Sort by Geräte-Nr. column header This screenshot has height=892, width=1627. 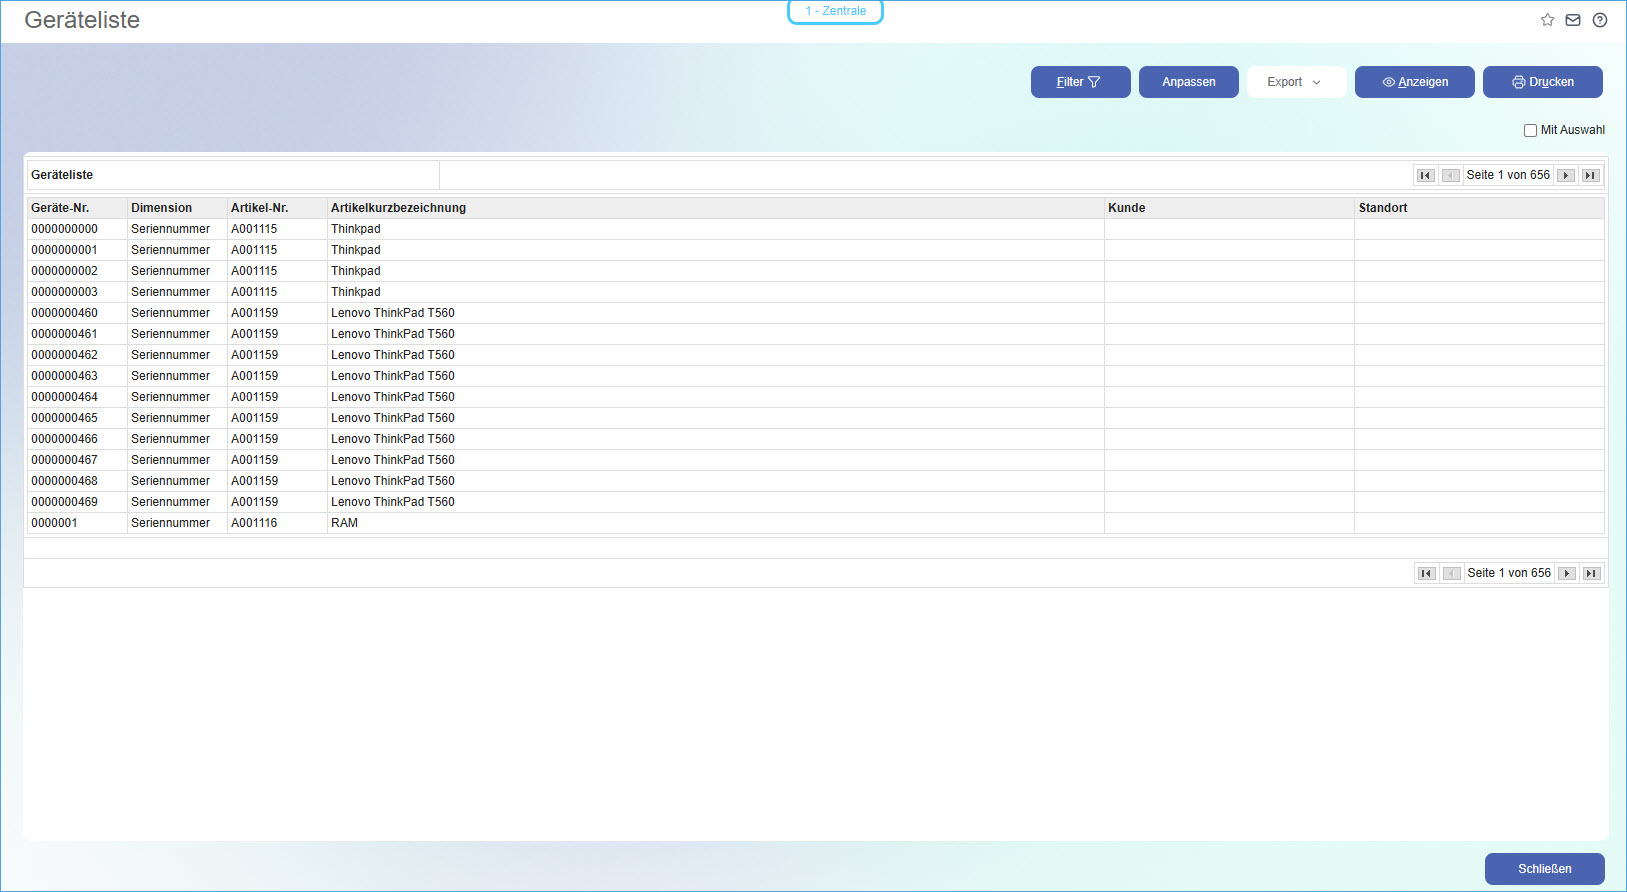click(60, 208)
